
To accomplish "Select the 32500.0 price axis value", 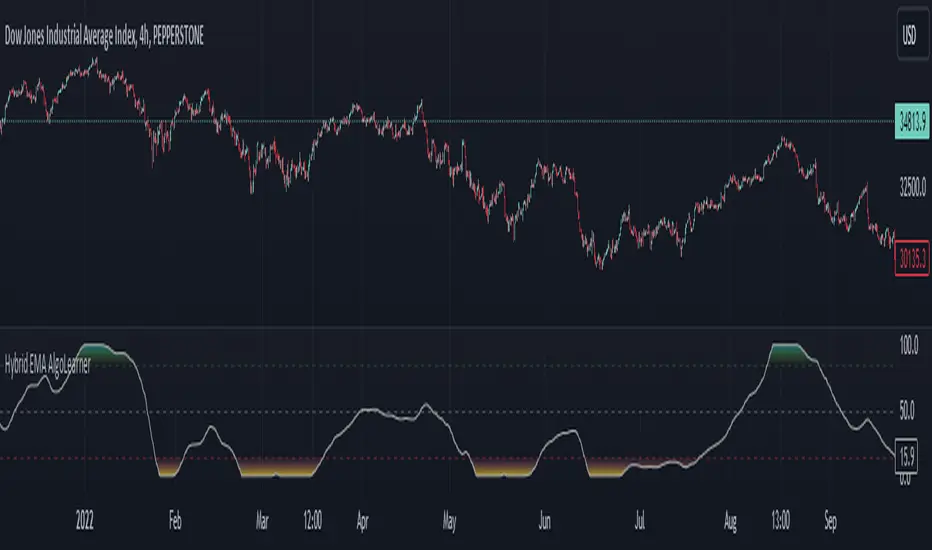I will 912,187.
